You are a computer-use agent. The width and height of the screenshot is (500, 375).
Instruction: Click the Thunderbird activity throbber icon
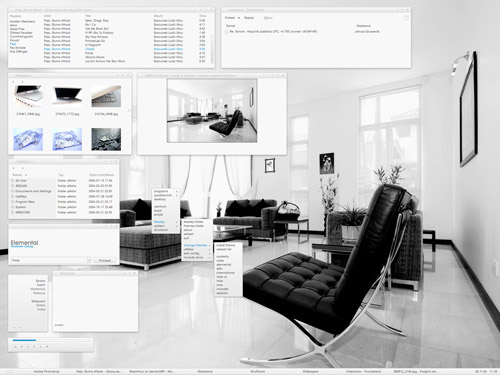click(x=406, y=18)
